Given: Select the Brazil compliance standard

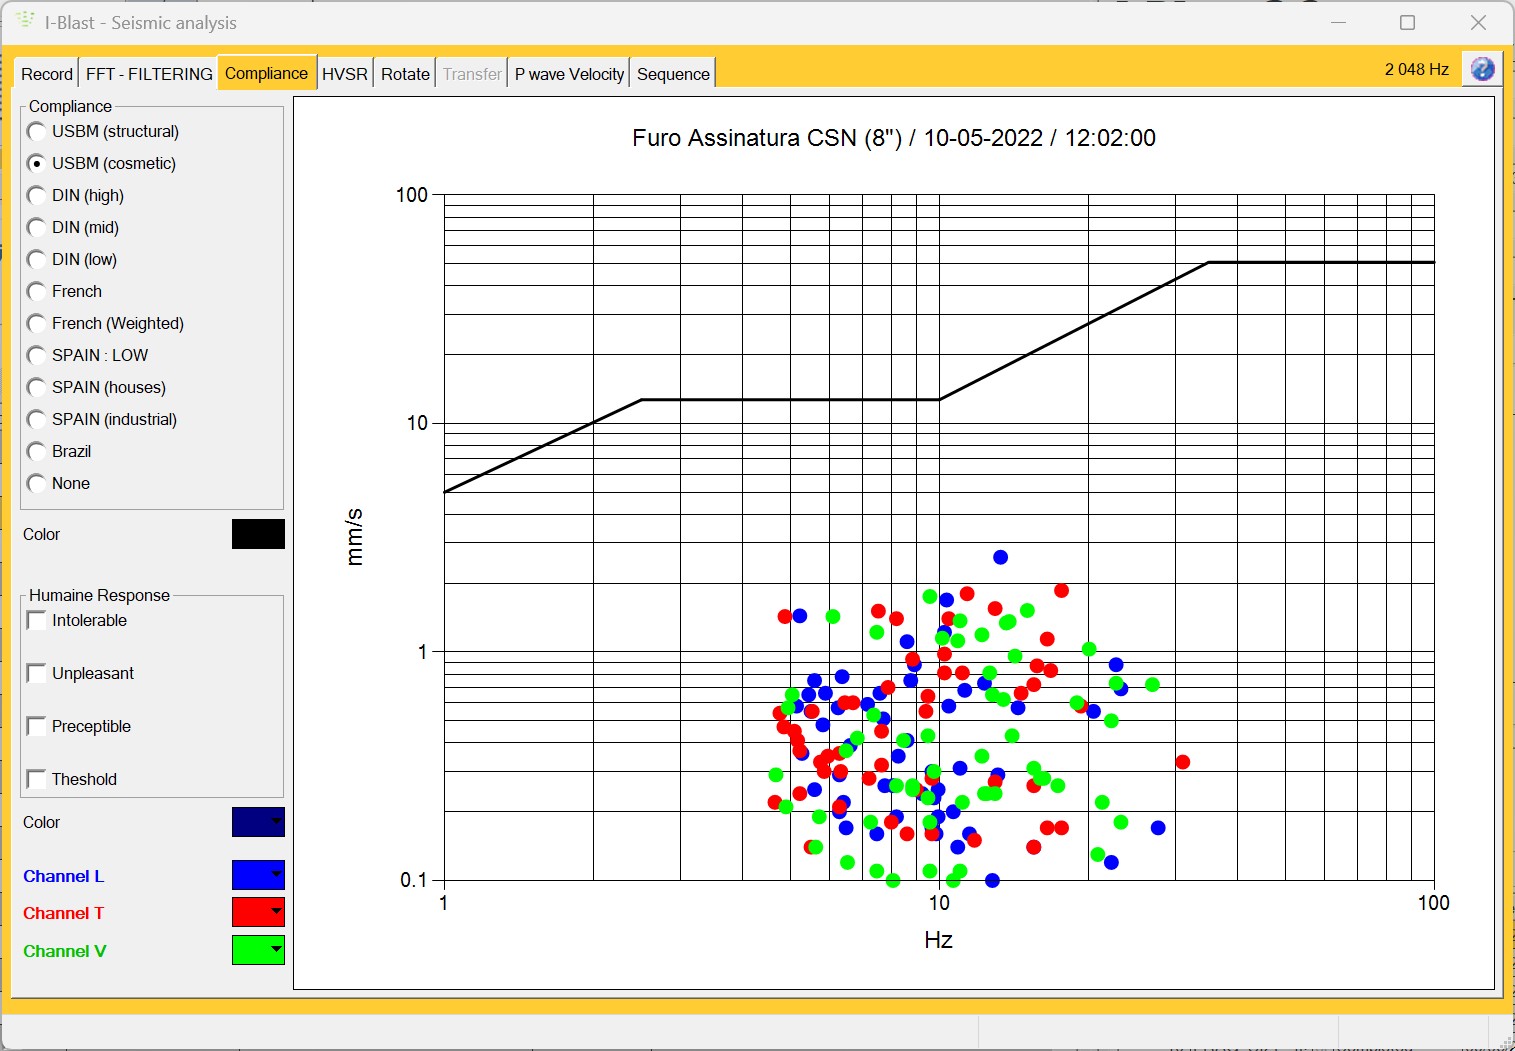Looking at the screenshot, I should click(x=37, y=451).
